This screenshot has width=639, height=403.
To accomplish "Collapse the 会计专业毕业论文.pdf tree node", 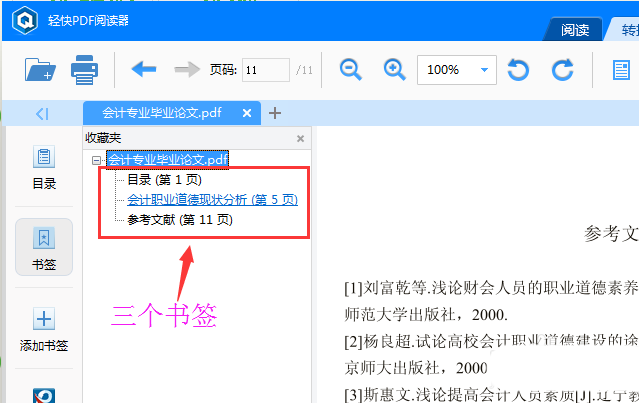I will (x=95, y=160).
